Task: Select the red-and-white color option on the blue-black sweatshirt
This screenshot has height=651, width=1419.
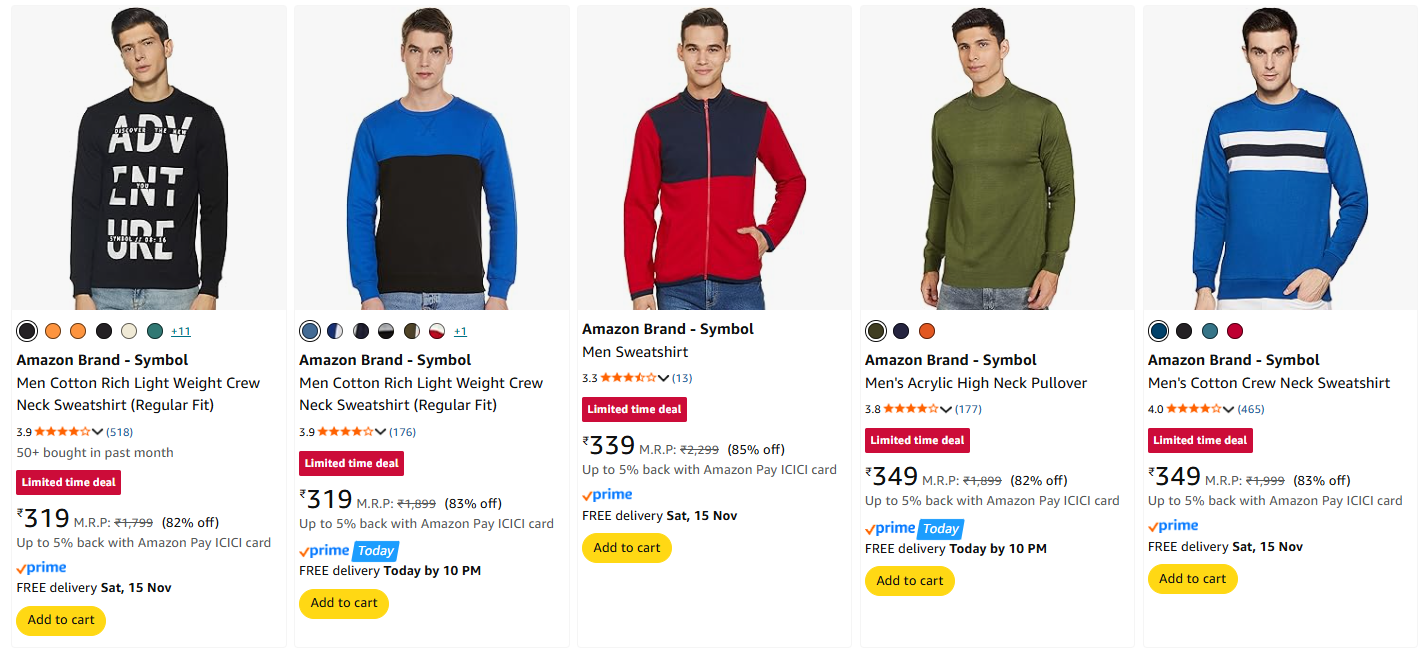Action: click(437, 331)
